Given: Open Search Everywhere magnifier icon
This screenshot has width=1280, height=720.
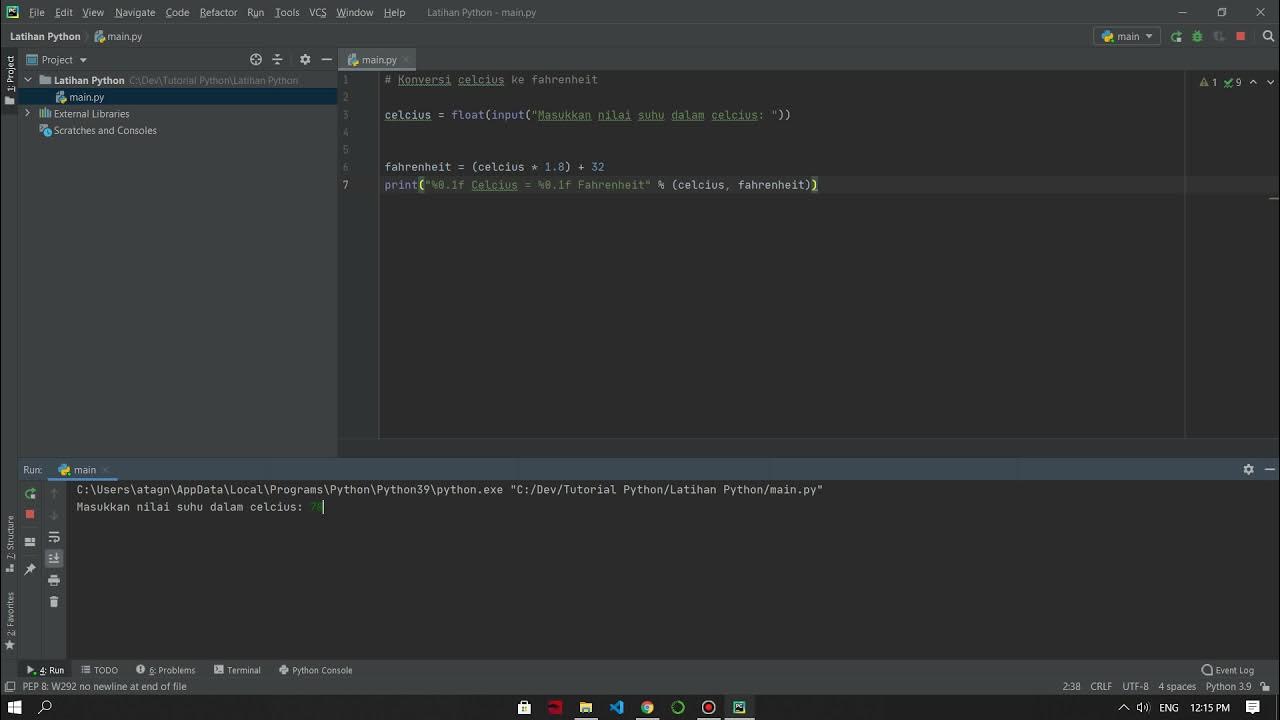Looking at the screenshot, I should coord(1270,36).
